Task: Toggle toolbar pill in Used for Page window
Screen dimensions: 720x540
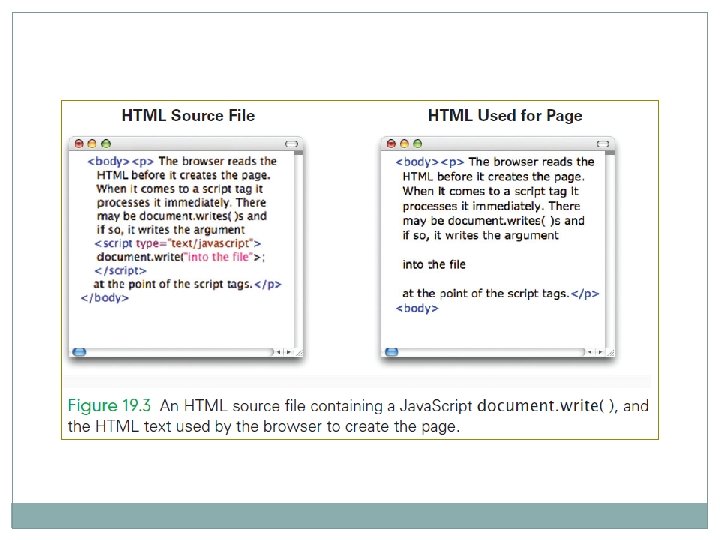Action: click(x=603, y=144)
